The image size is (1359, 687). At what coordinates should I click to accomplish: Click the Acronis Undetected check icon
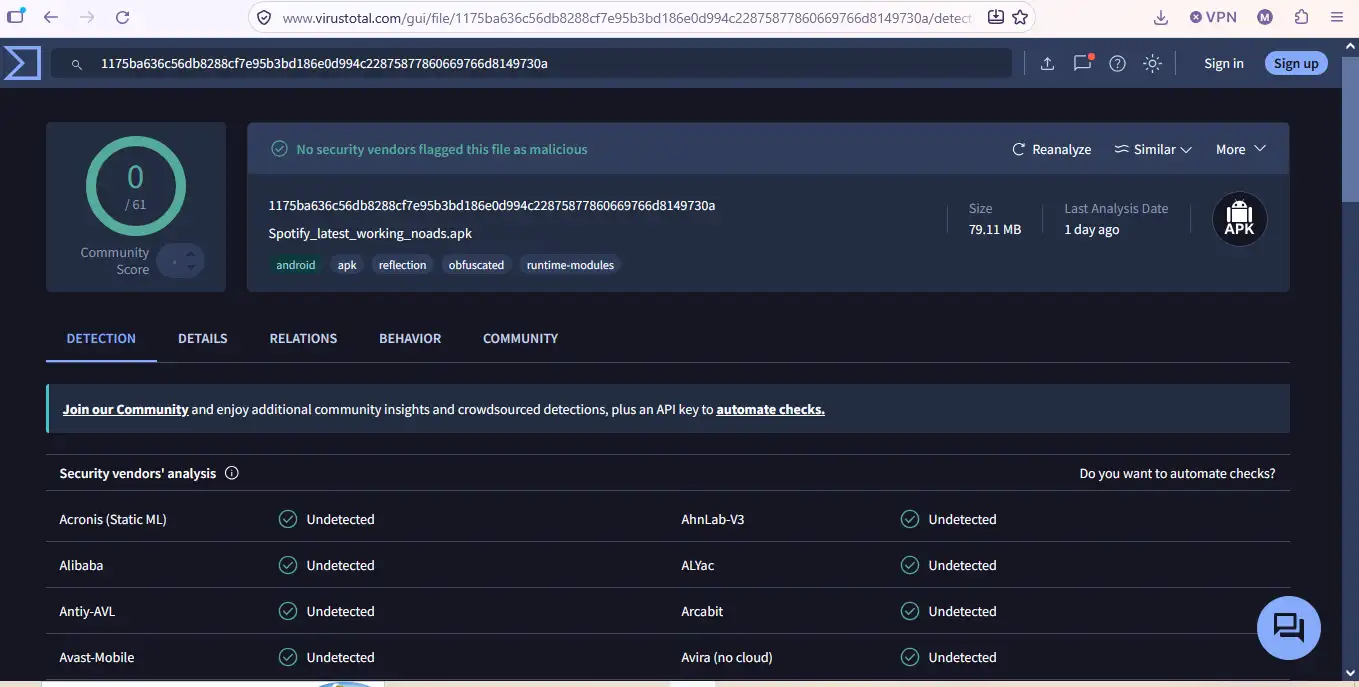click(288, 519)
